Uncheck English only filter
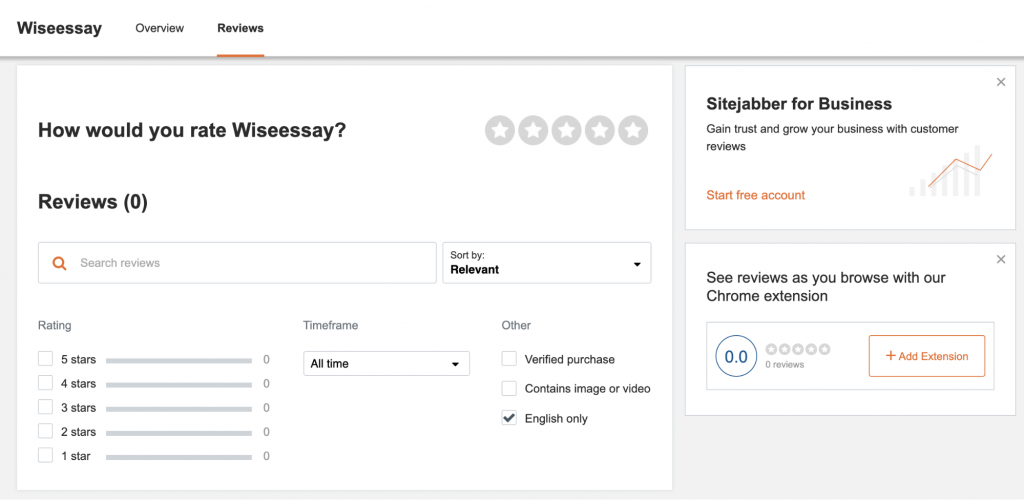This screenshot has width=1024, height=500. 509,418
